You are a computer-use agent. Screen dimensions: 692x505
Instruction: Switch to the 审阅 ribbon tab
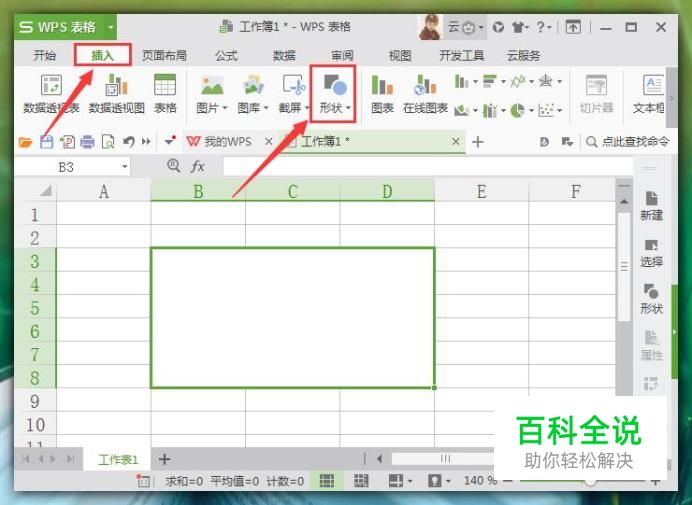(342, 56)
